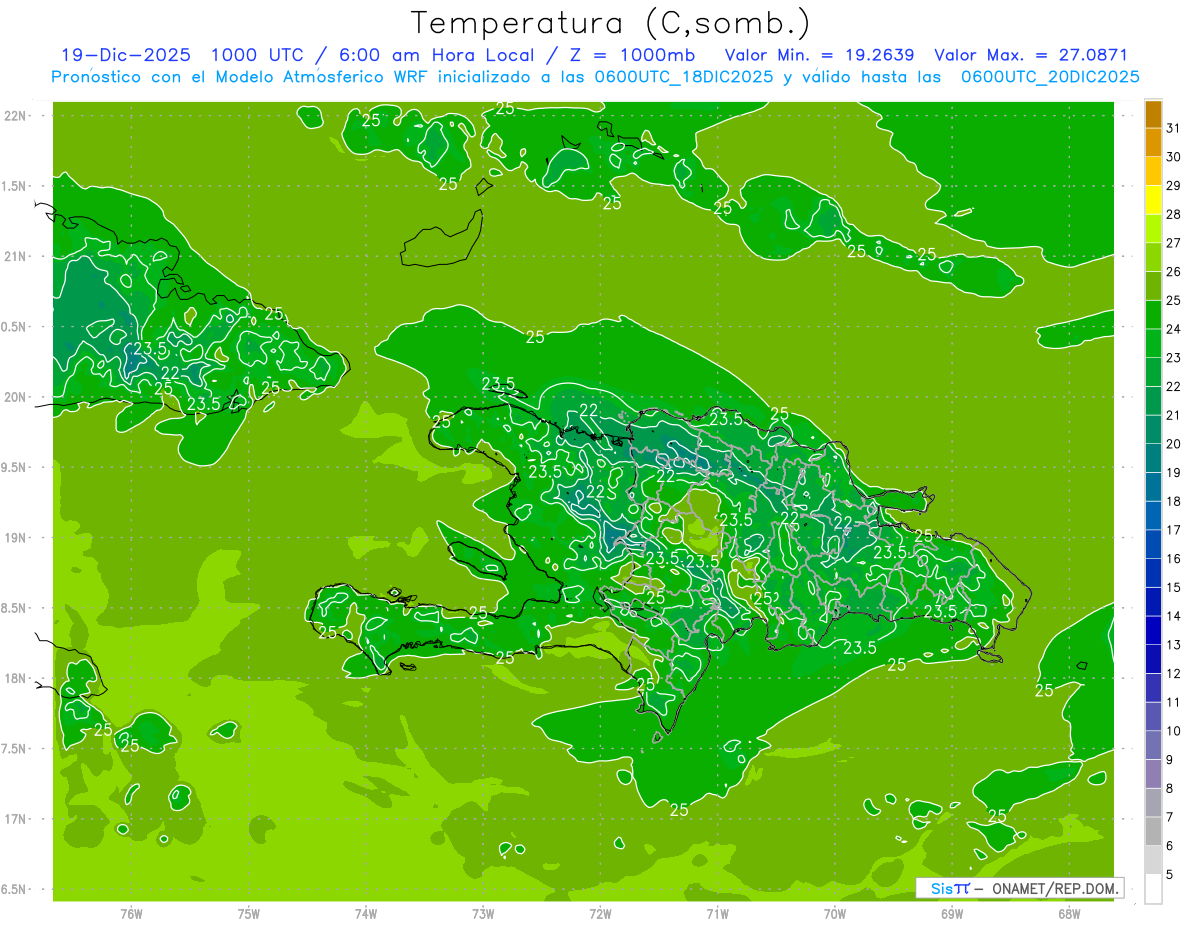Click the '71W' longitude axis label
The image size is (1200, 927).
717,913
